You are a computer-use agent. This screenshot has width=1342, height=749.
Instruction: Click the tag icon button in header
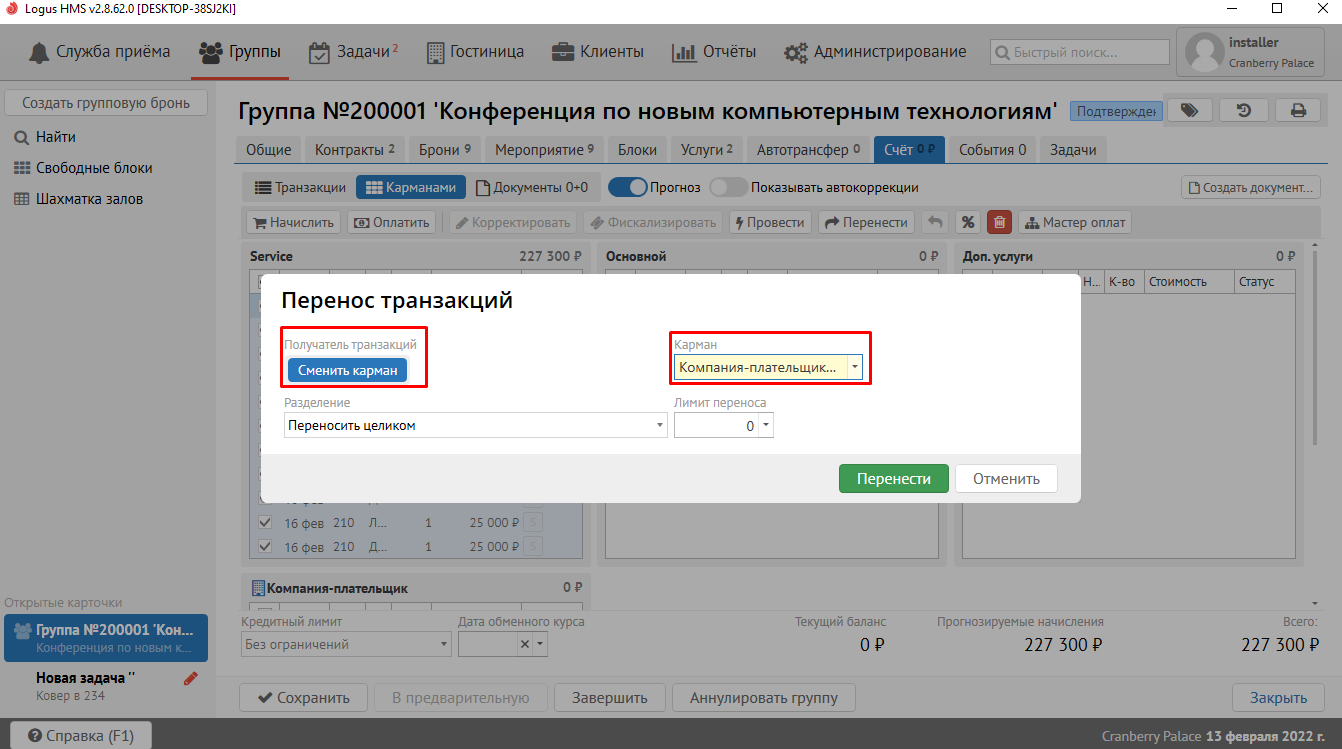[x=1189, y=110]
